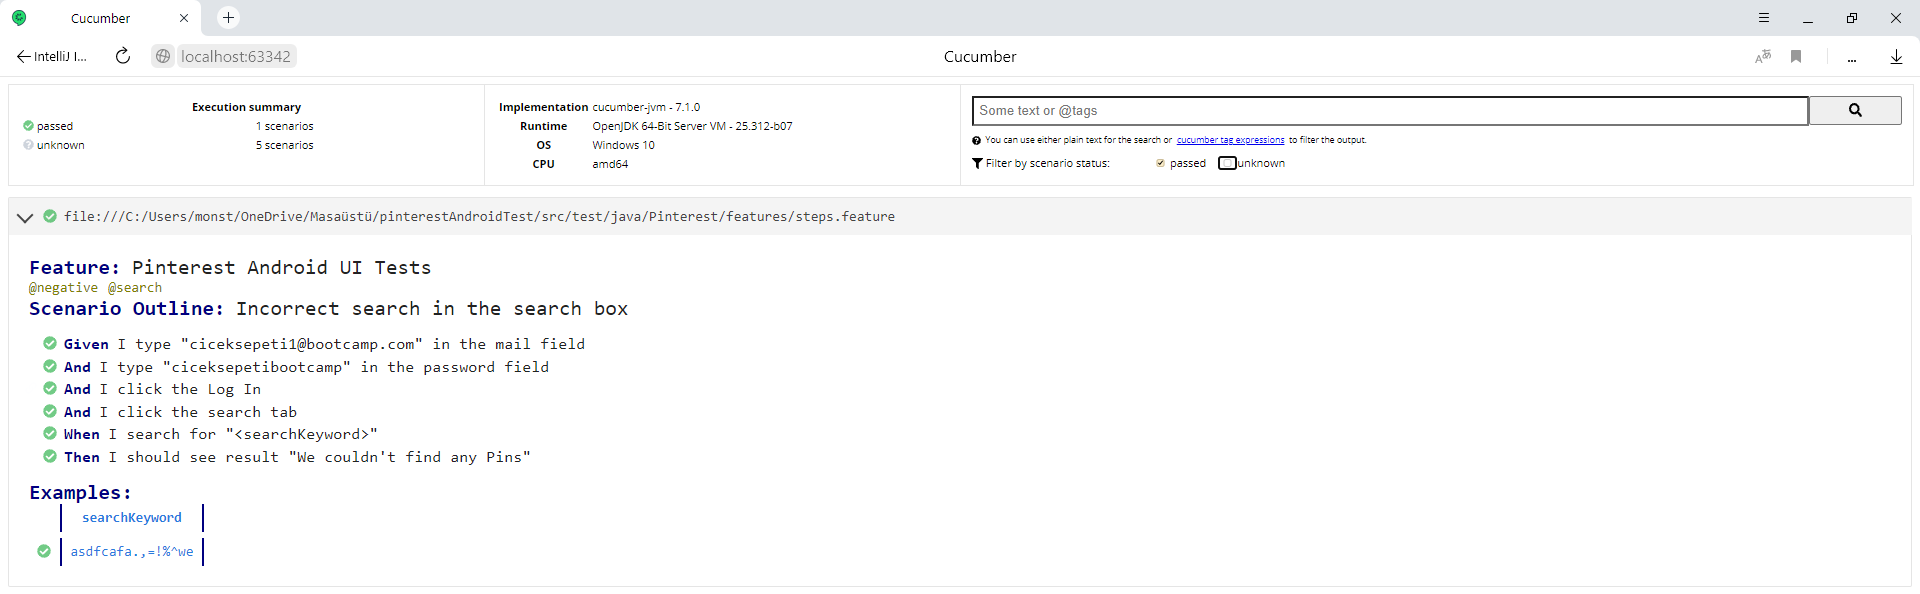Screen dimensions: 1920x594
Task: Click the passed icon in execution summary
Action: (x=28, y=126)
